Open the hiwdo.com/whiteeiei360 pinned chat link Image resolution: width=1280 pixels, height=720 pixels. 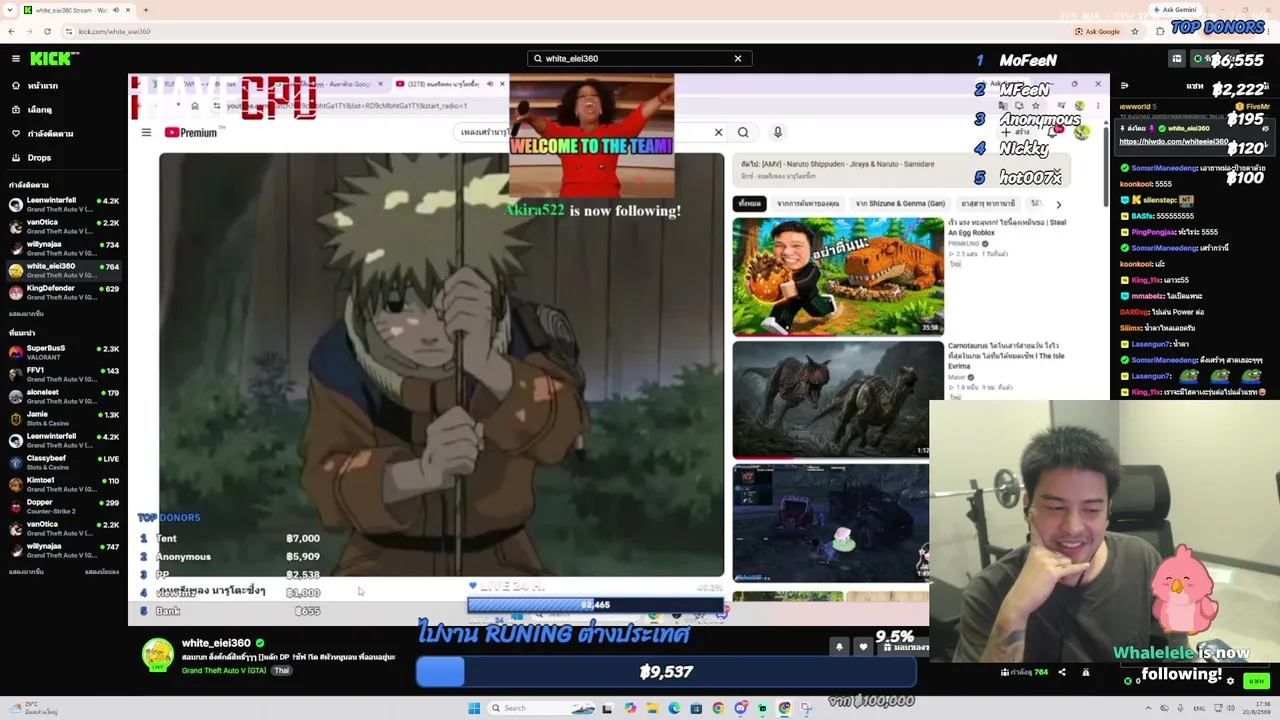(x=1173, y=142)
